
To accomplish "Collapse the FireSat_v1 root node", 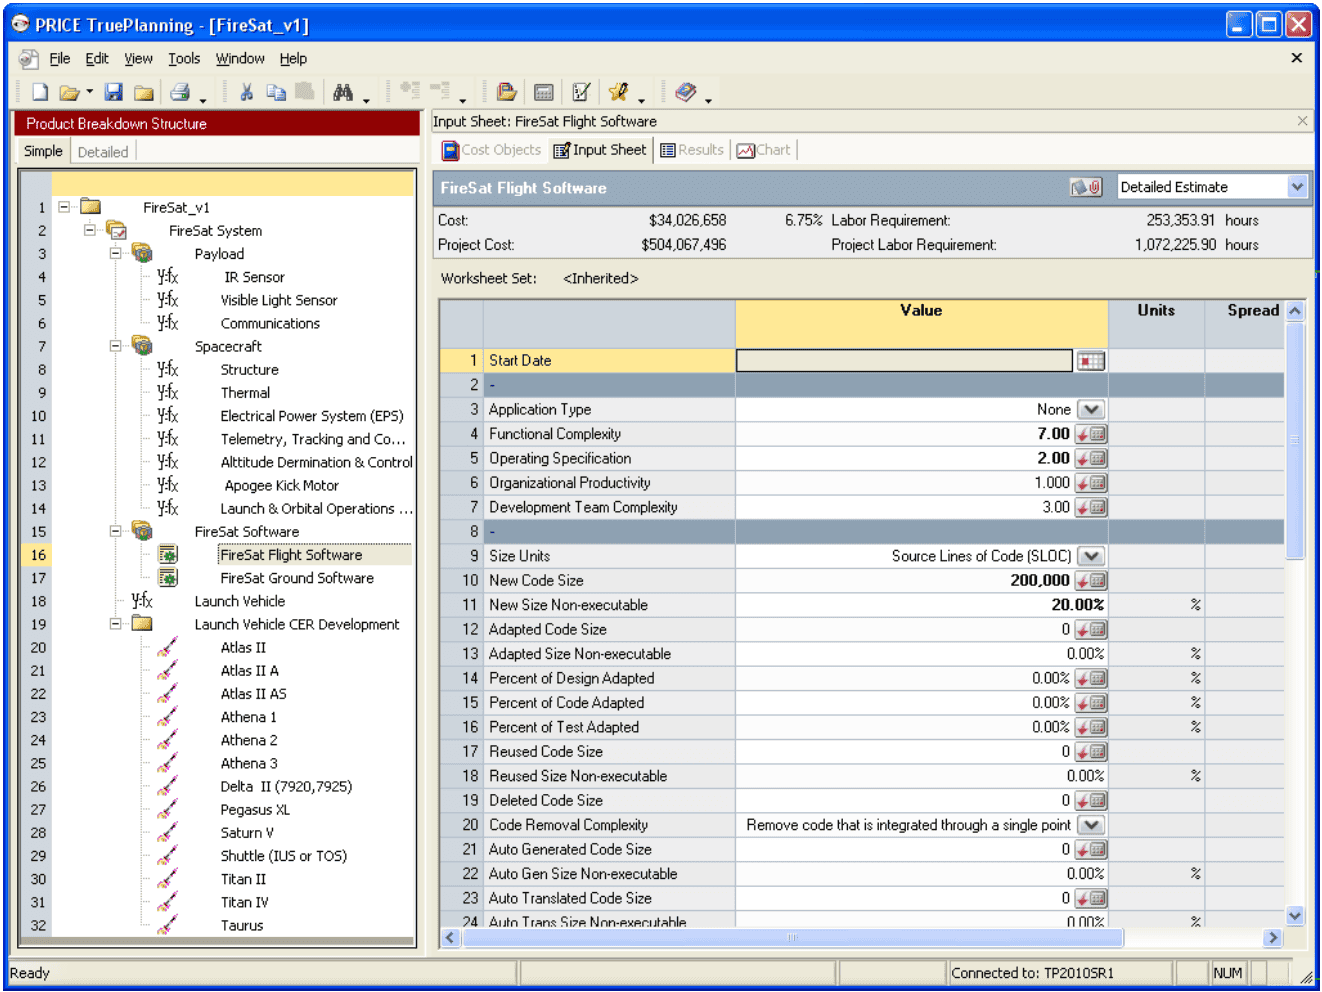I will point(64,207).
